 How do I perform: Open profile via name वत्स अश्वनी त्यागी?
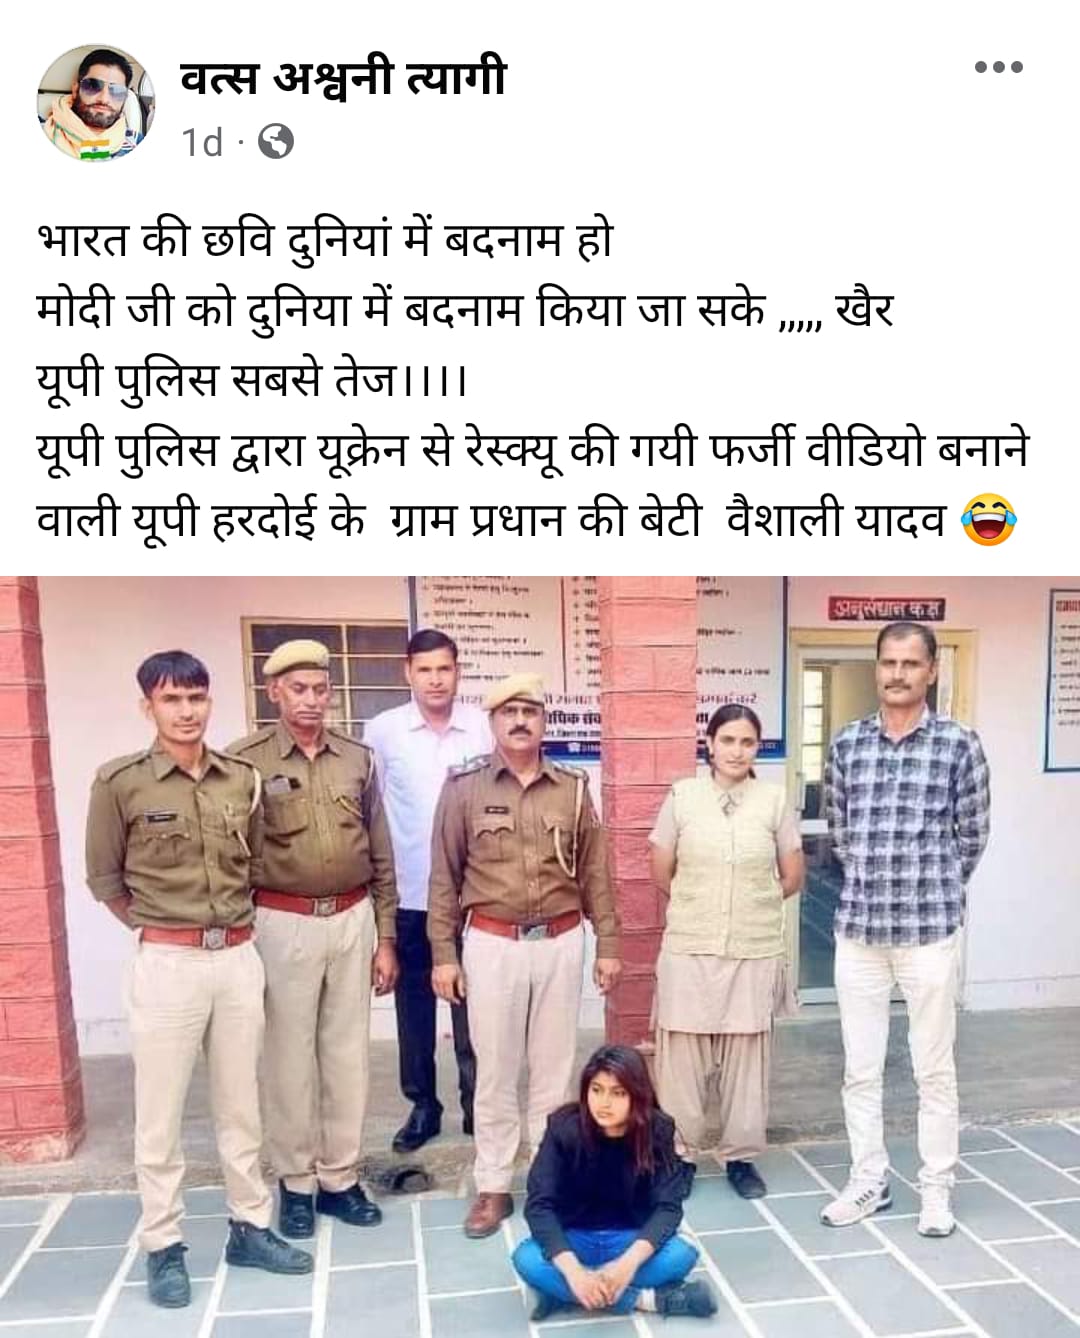pos(344,78)
